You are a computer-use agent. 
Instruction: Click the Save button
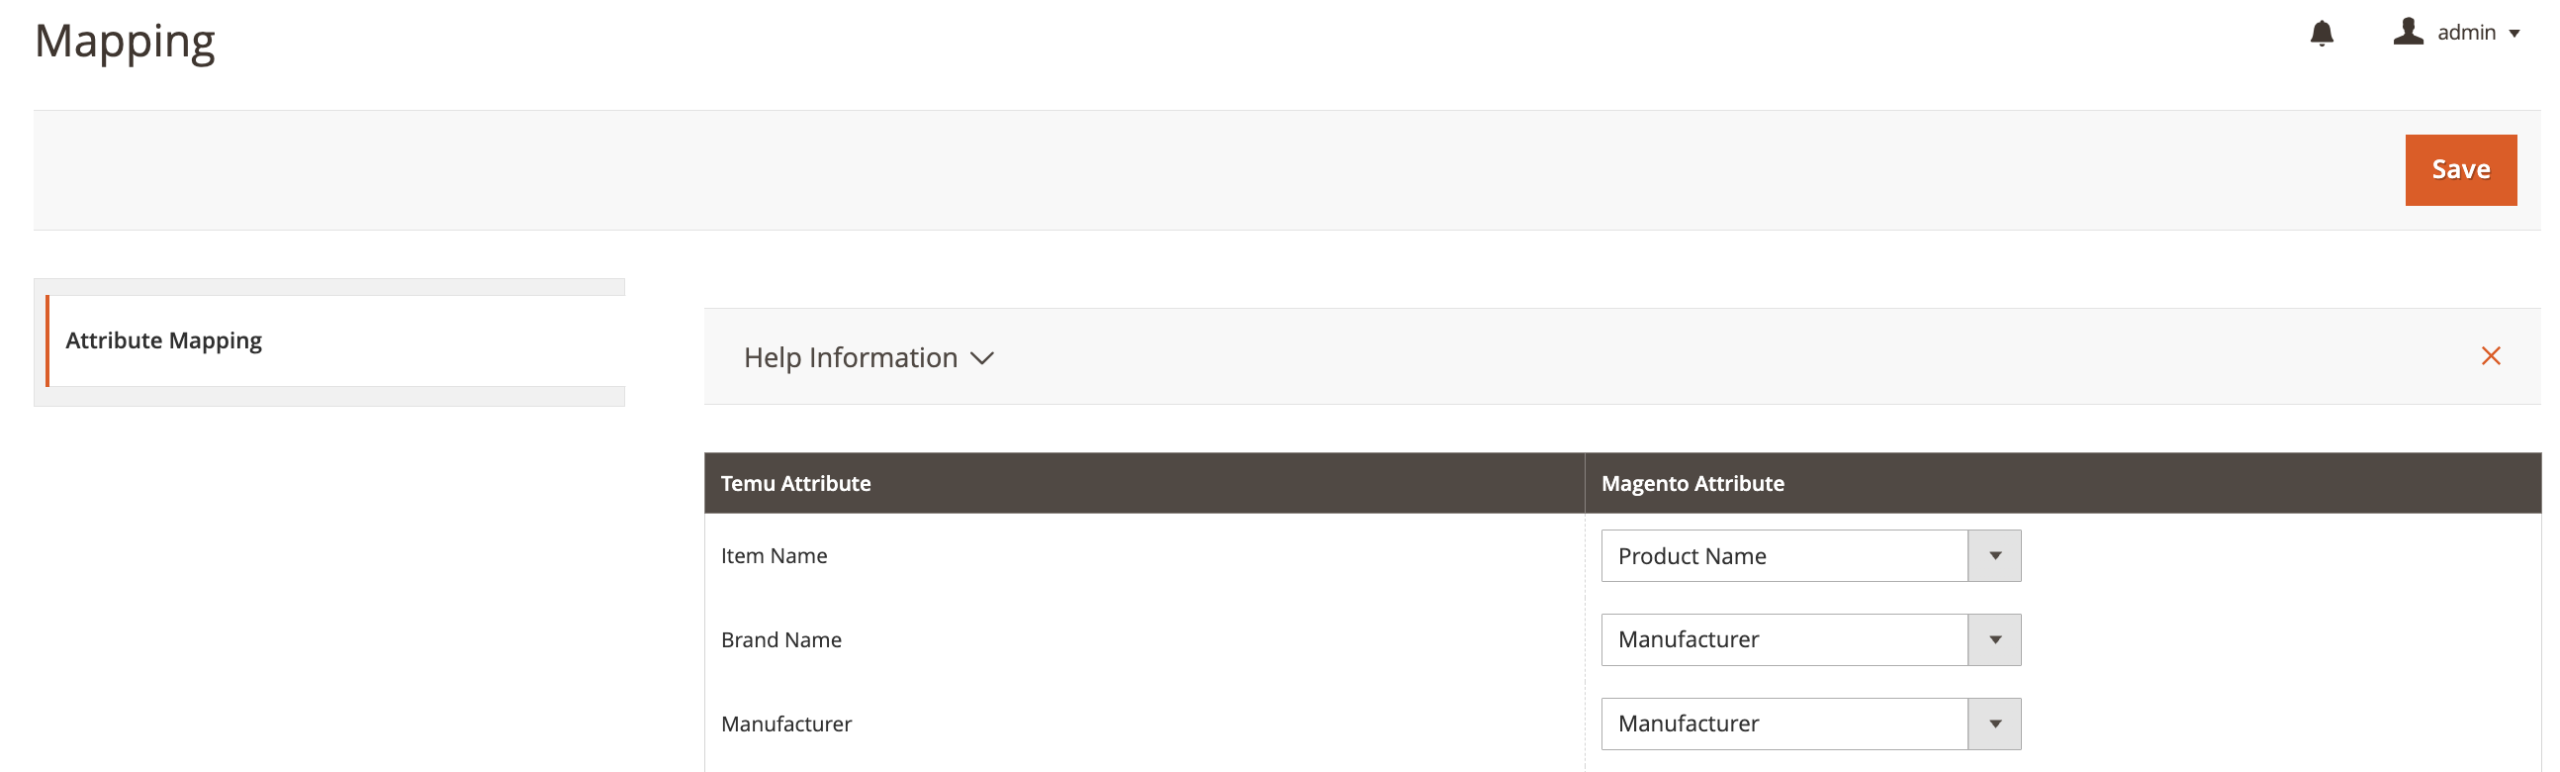pos(2460,169)
